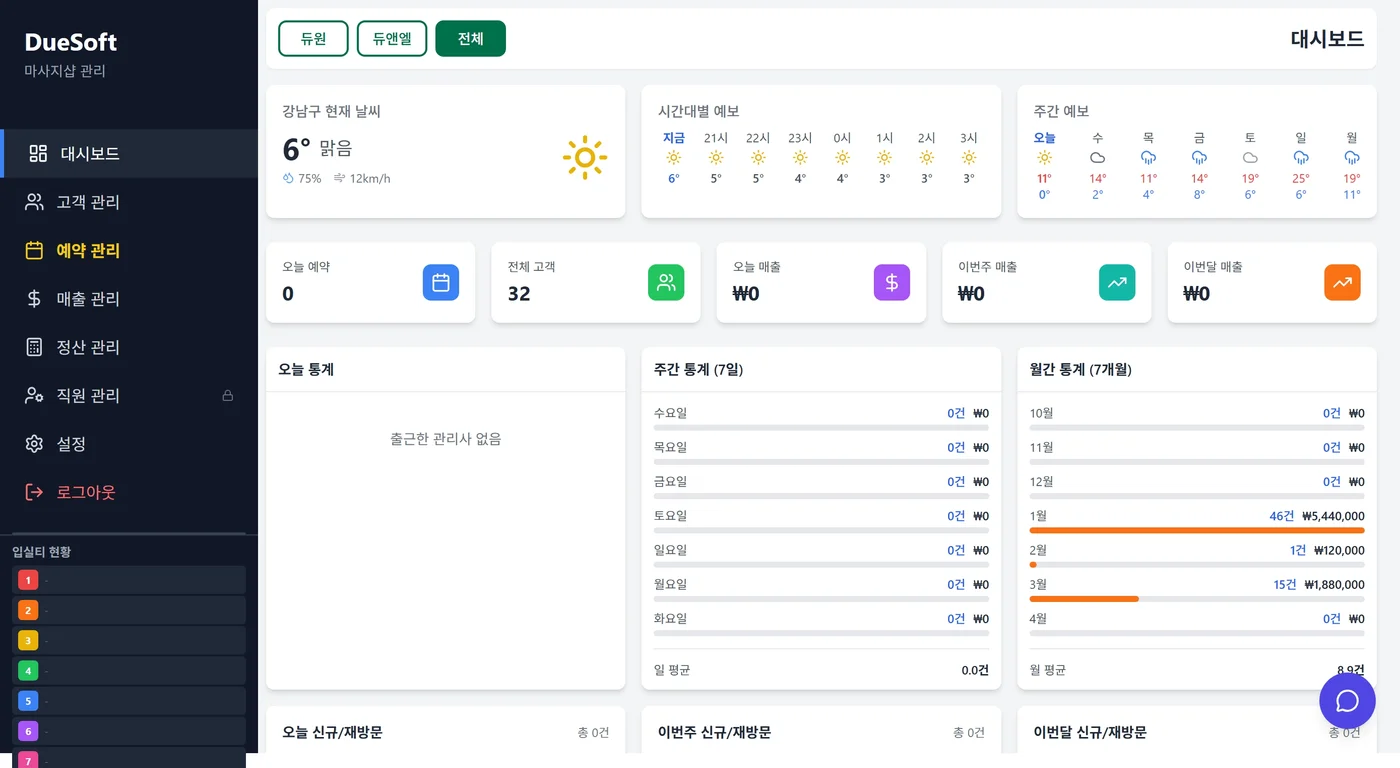
Task: Click the DueSoft logo text
Action: click(71, 42)
